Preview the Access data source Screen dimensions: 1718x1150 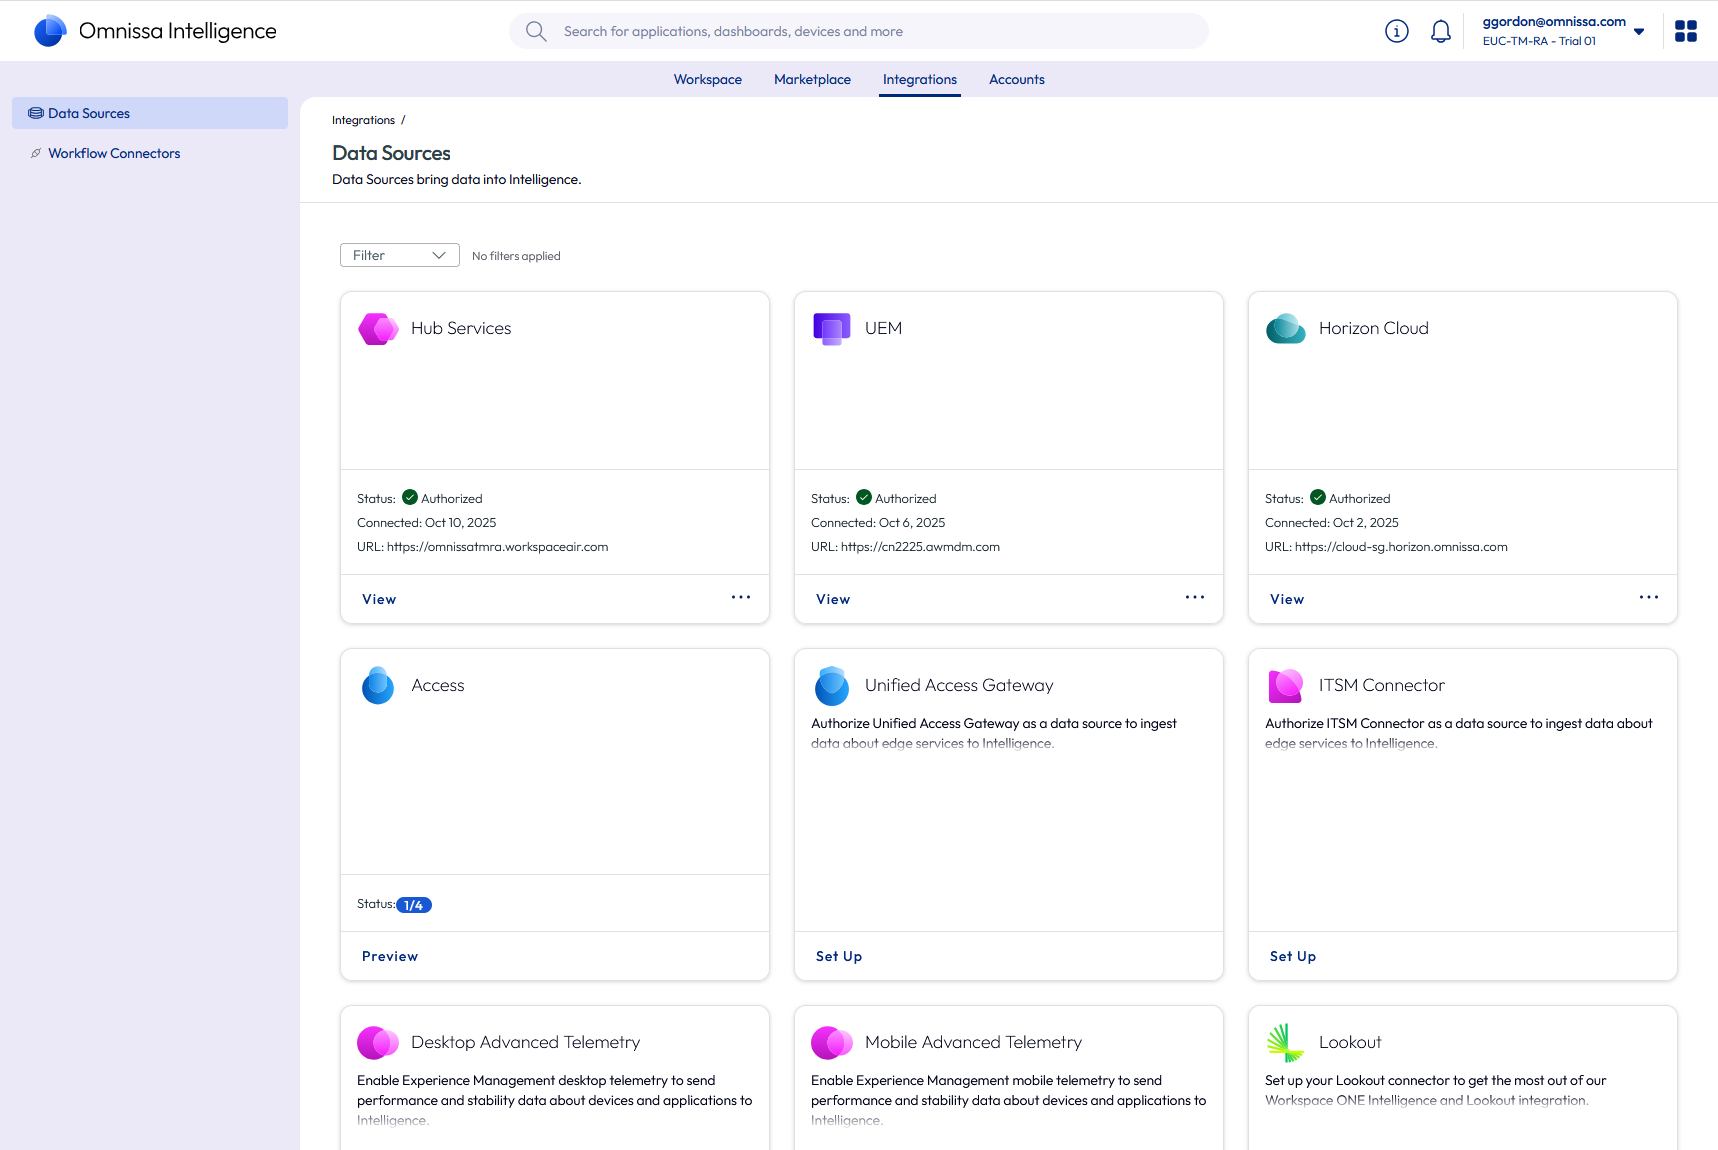(x=389, y=956)
